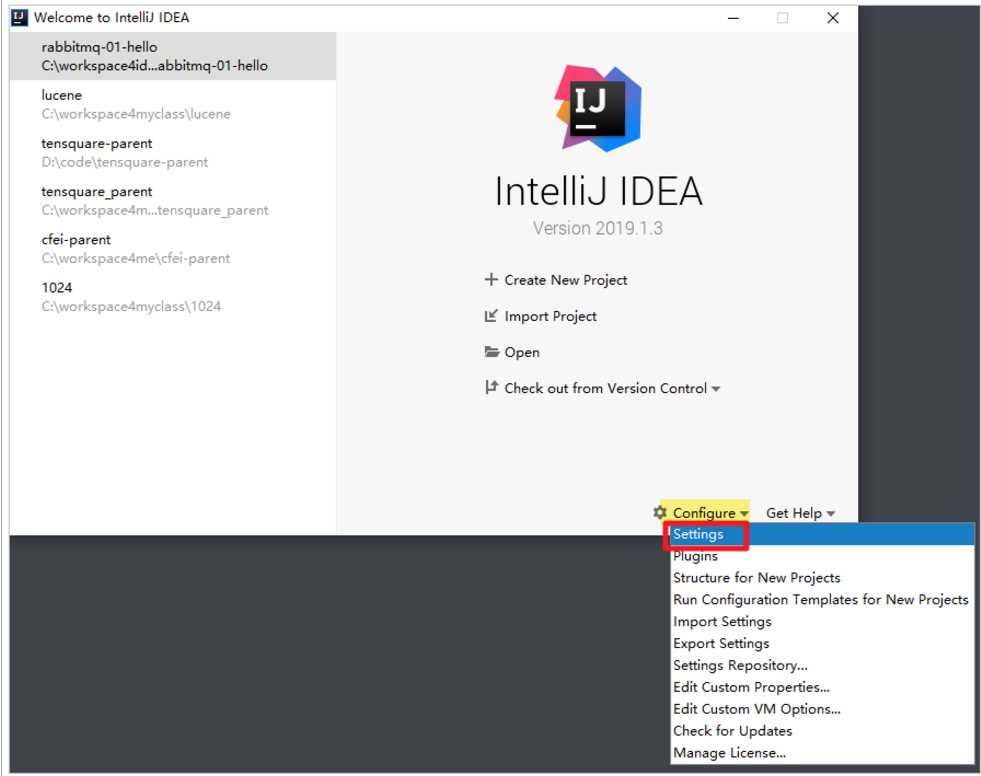The image size is (981, 776).
Task: Click the path C:\workspace4myclass\1024
Action: [x=131, y=307]
